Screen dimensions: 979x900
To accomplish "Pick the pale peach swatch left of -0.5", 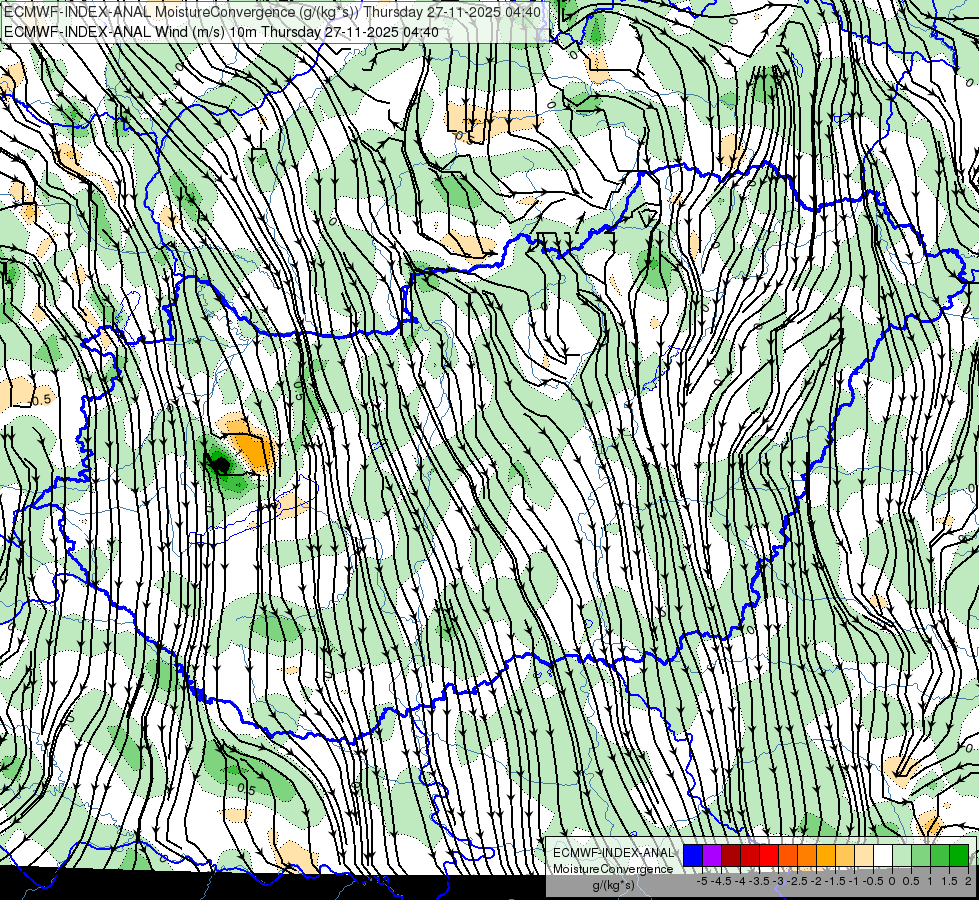I will click(x=863, y=855).
